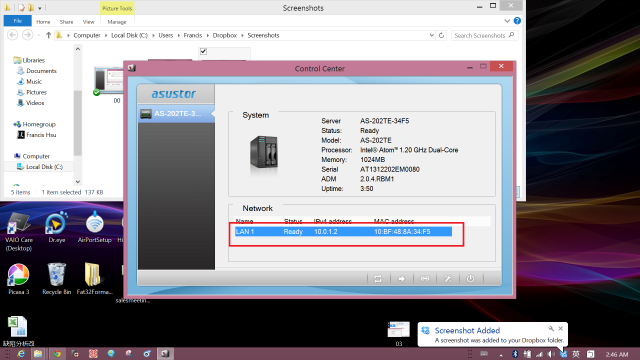Click the navigation pane scroll down arrow
640x360 pixels.
tap(78, 182)
